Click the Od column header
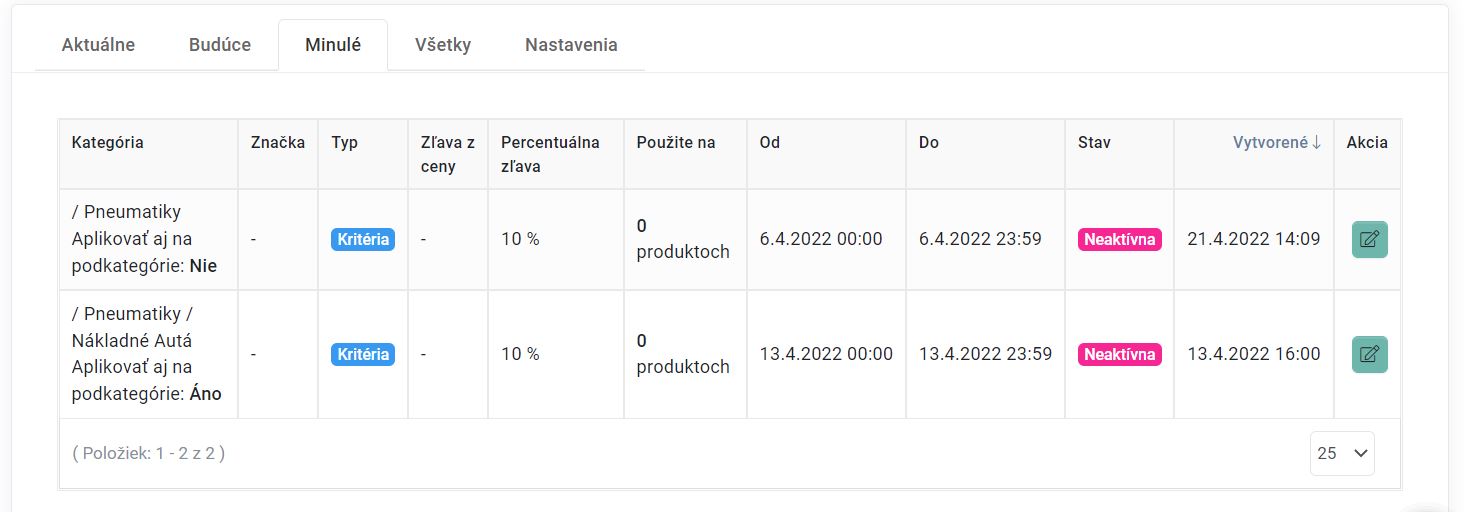This screenshot has height=512, width=1464. click(770, 142)
